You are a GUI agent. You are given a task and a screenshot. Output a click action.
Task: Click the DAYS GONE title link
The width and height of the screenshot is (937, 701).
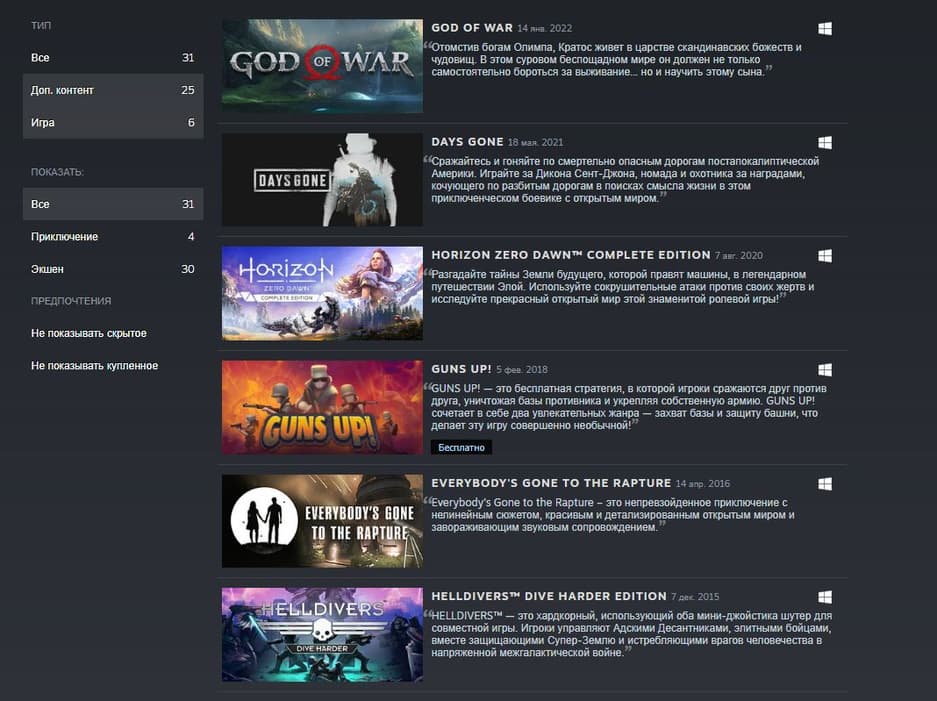pyautogui.click(x=467, y=142)
